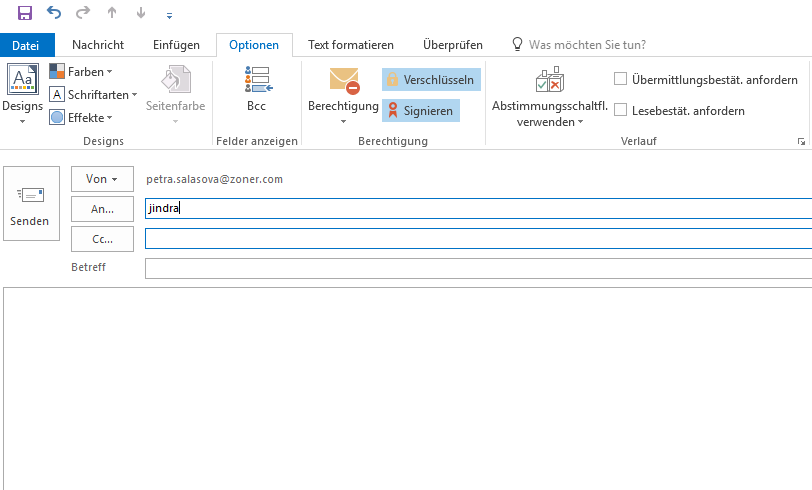Screen dimensions: 812x490
Task: Select the Optionen tab
Action: [x=254, y=45]
